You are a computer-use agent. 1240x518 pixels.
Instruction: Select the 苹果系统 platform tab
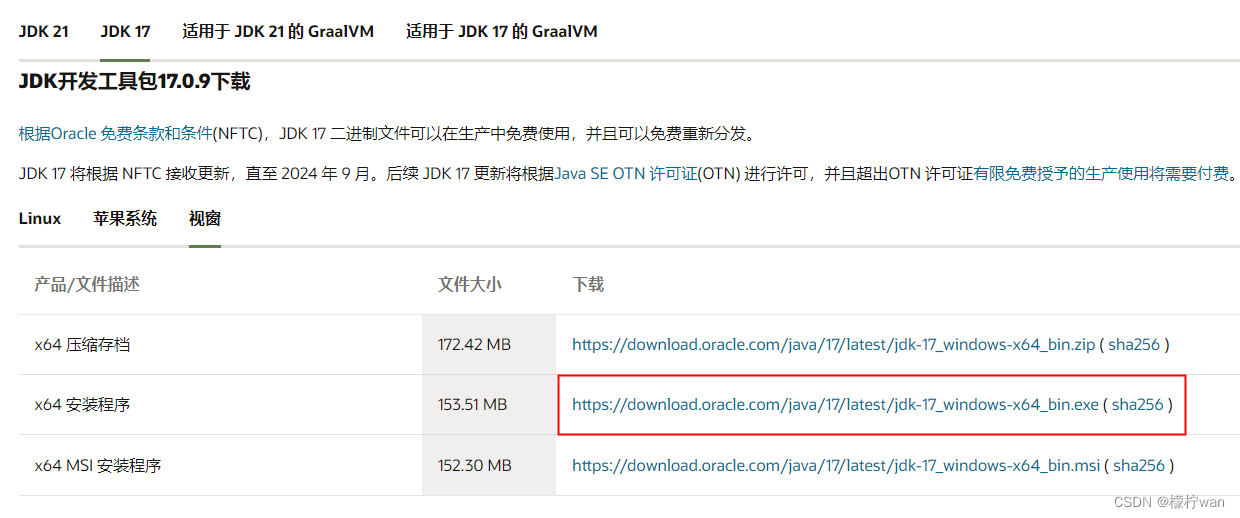pyautogui.click(x=125, y=218)
